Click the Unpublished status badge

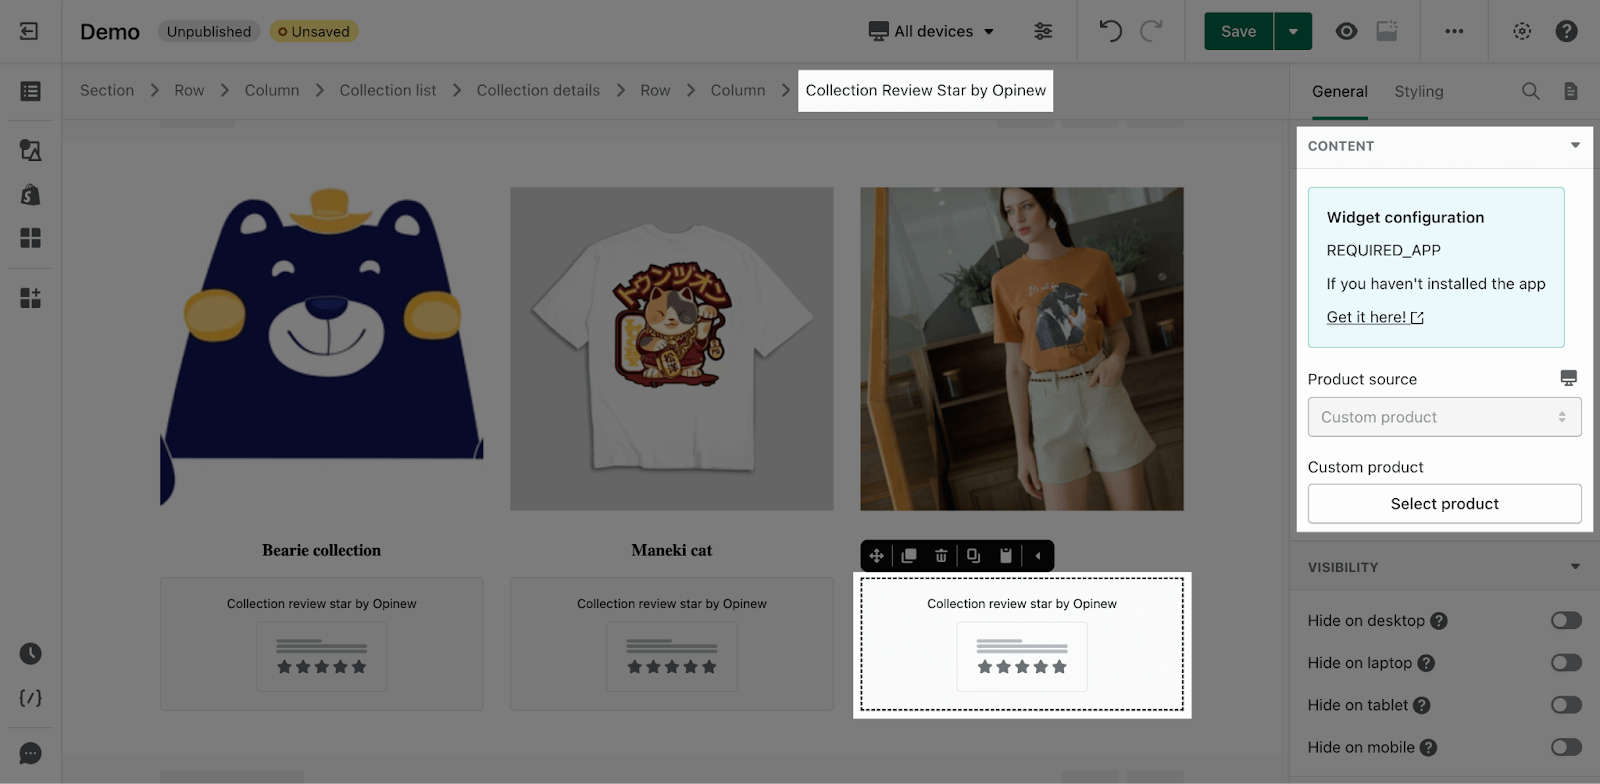coord(209,31)
